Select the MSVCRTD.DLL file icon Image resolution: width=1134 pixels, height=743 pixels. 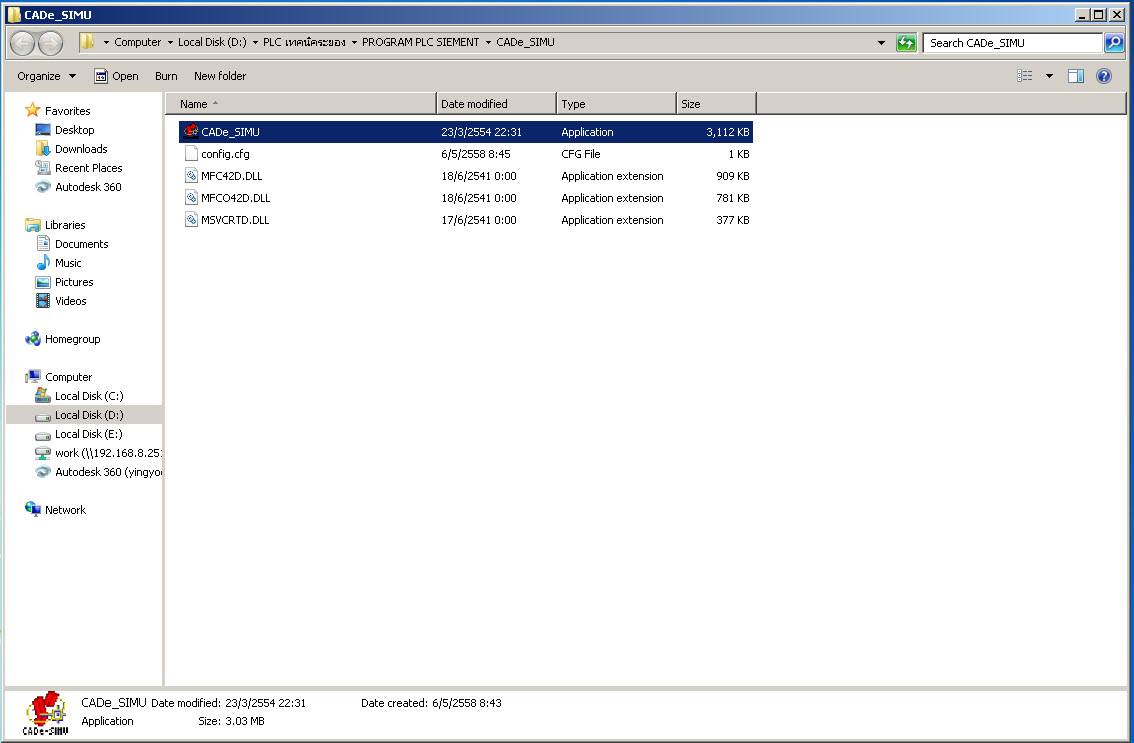(x=191, y=219)
